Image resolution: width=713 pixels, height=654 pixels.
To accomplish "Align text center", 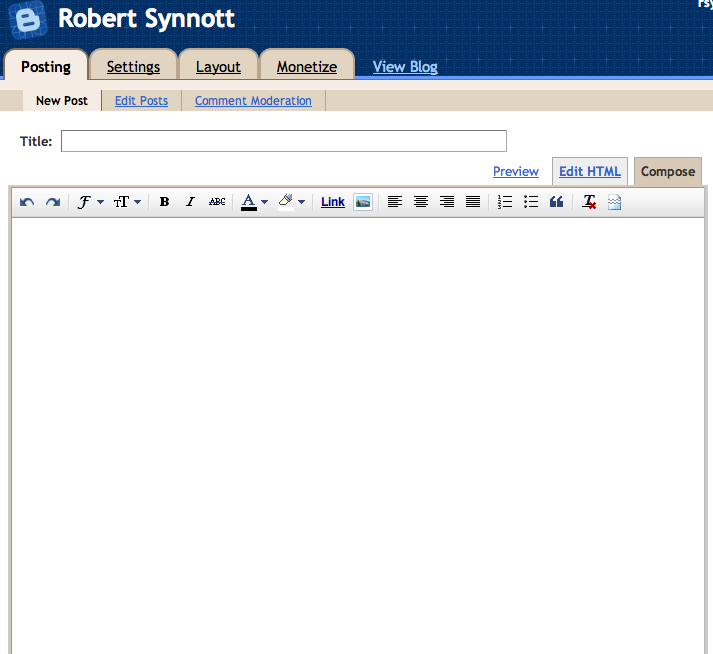I will [x=421, y=201].
